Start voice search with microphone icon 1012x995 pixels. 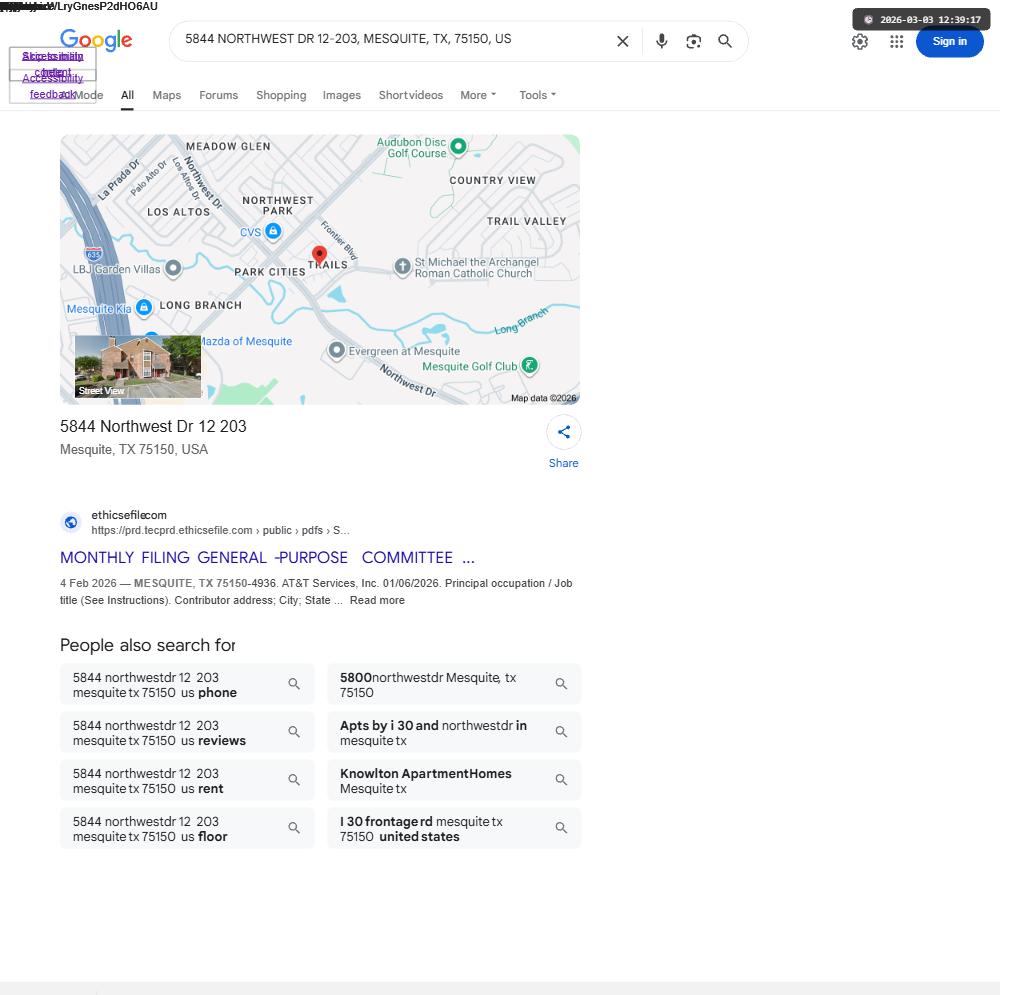click(662, 41)
